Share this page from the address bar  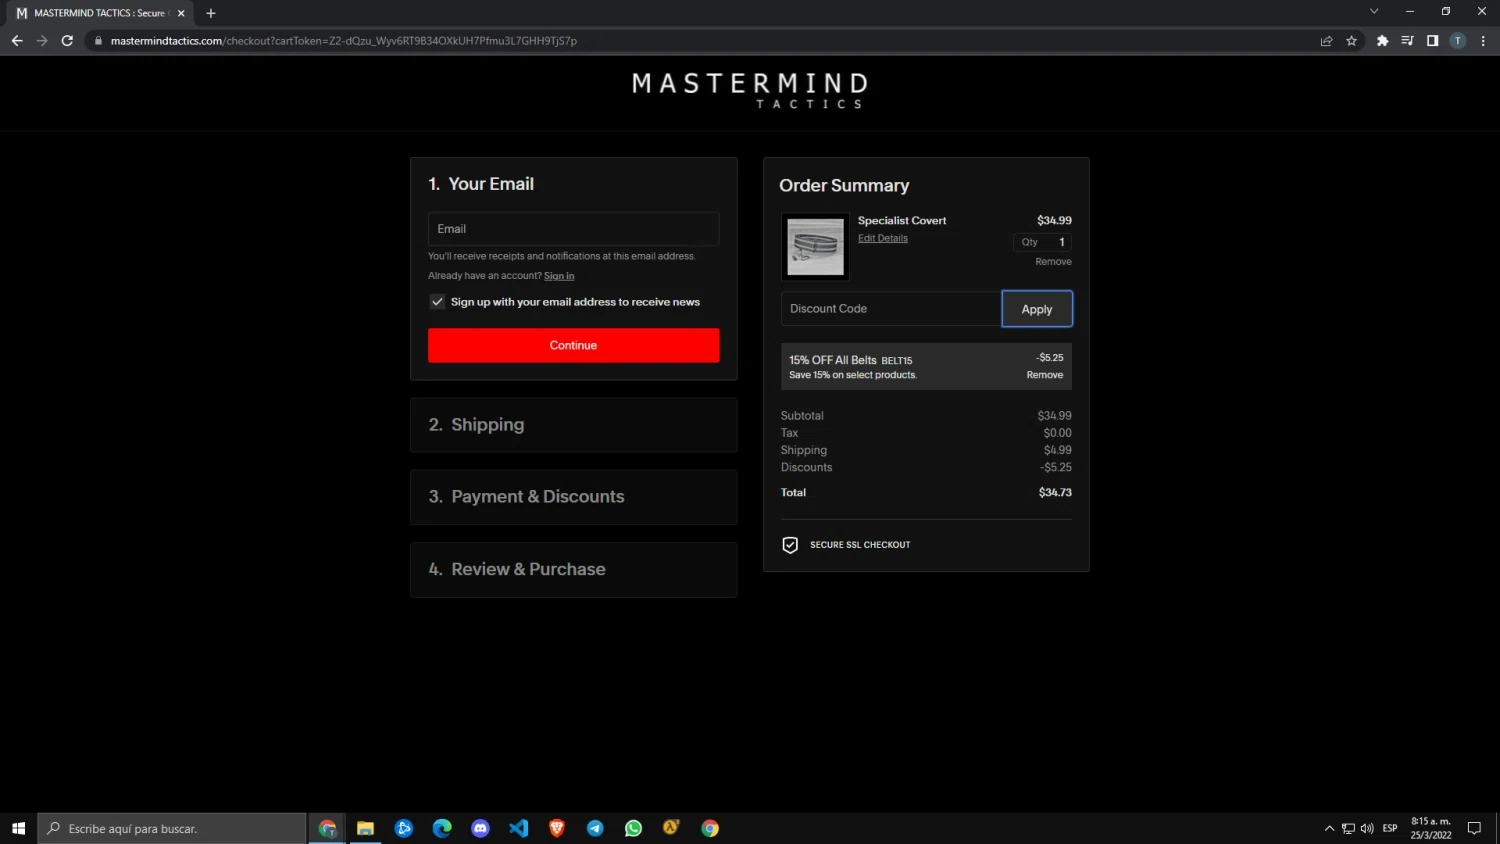pos(1326,41)
